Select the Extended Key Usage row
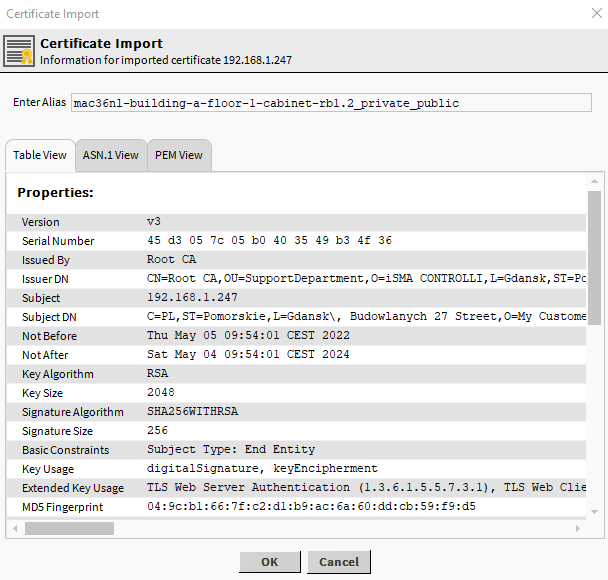 (300, 488)
